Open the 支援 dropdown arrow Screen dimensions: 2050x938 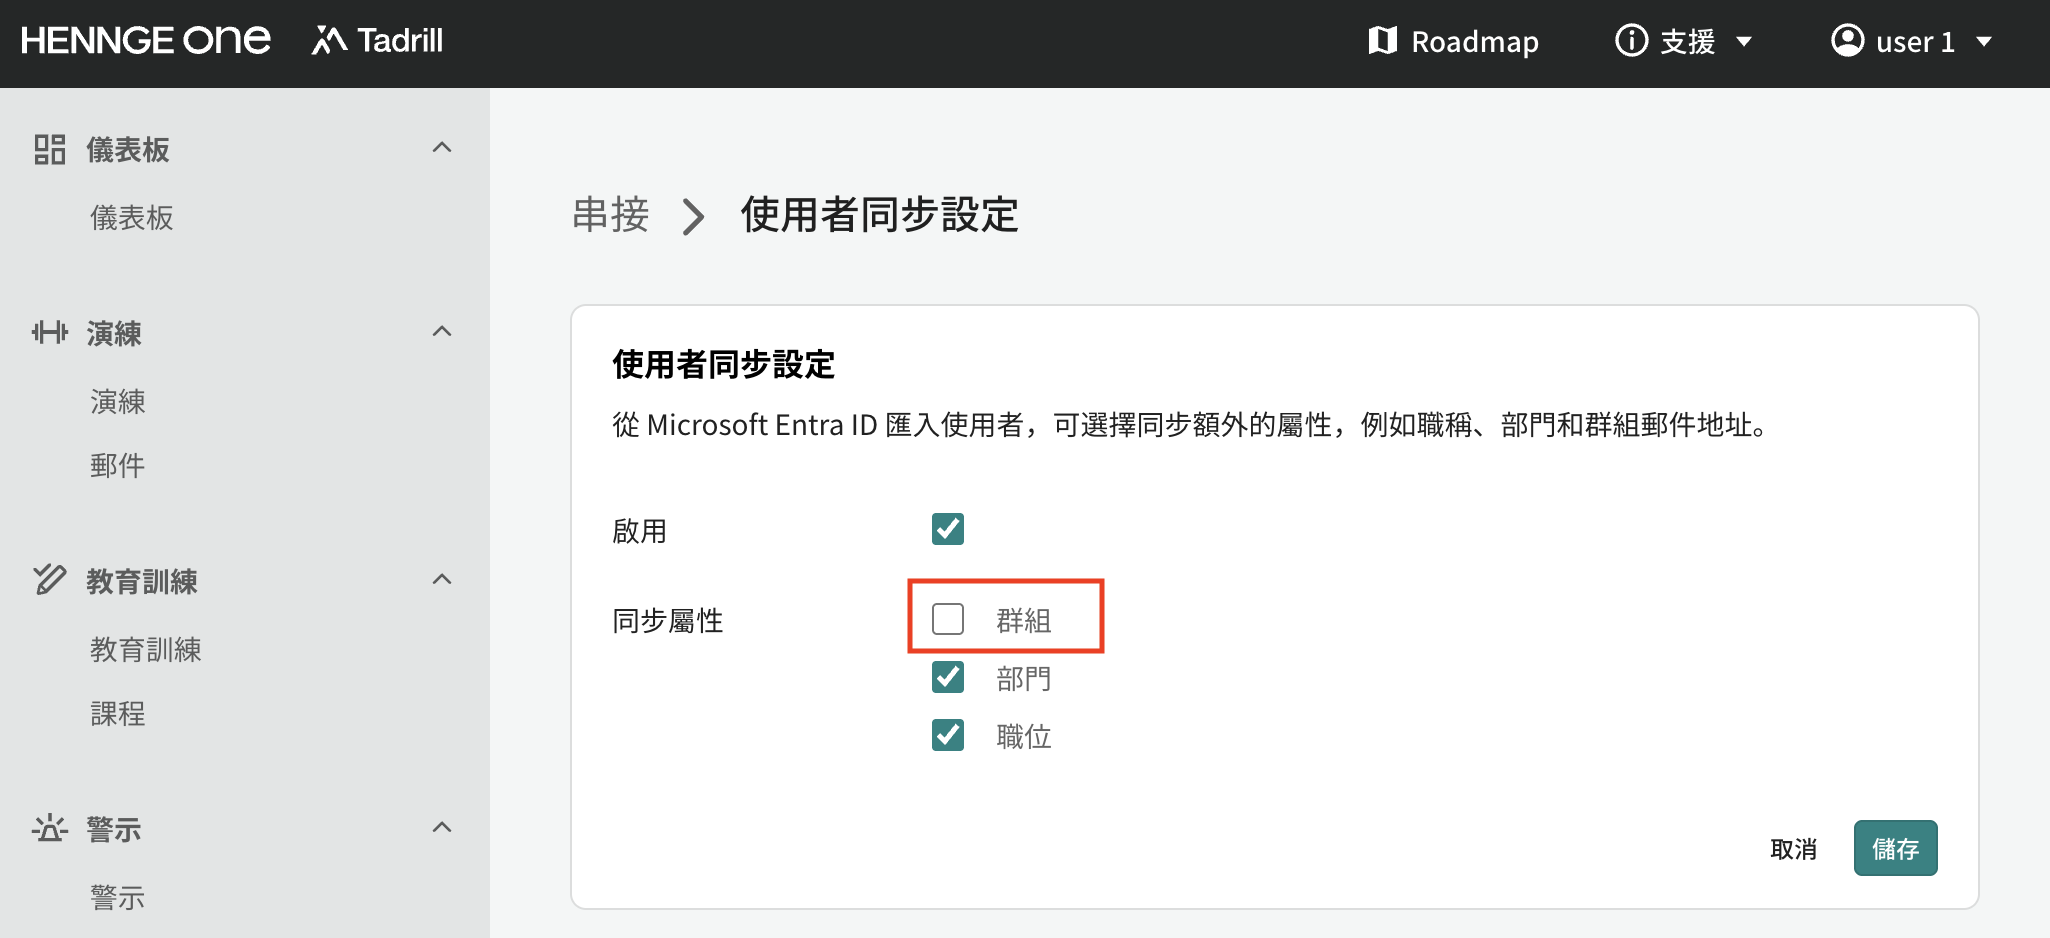pyautogui.click(x=1744, y=42)
